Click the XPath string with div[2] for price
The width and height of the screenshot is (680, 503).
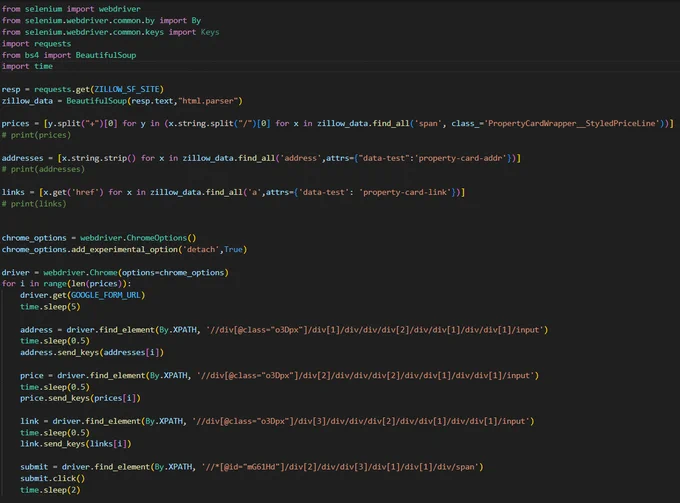366,376
